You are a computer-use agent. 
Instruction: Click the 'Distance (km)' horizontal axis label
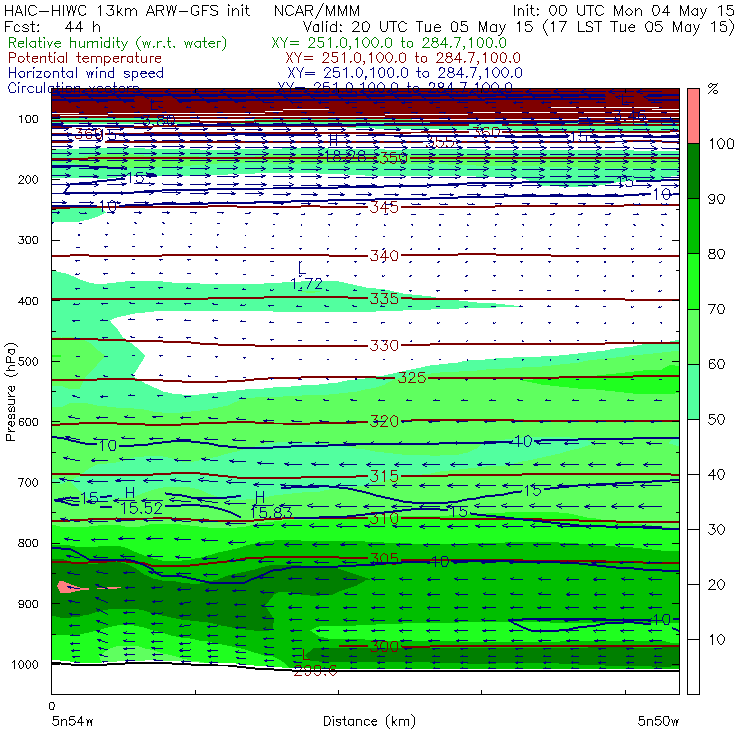[x=369, y=722]
